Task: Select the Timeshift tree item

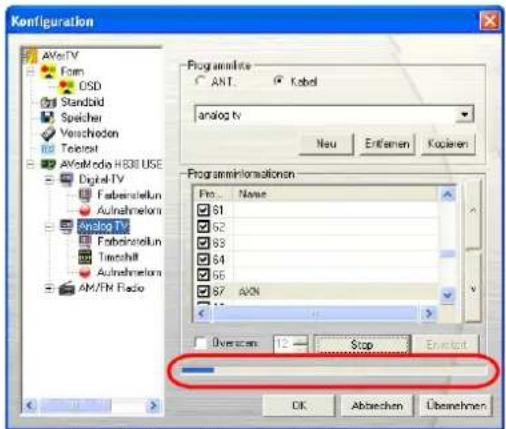Action: (x=118, y=257)
